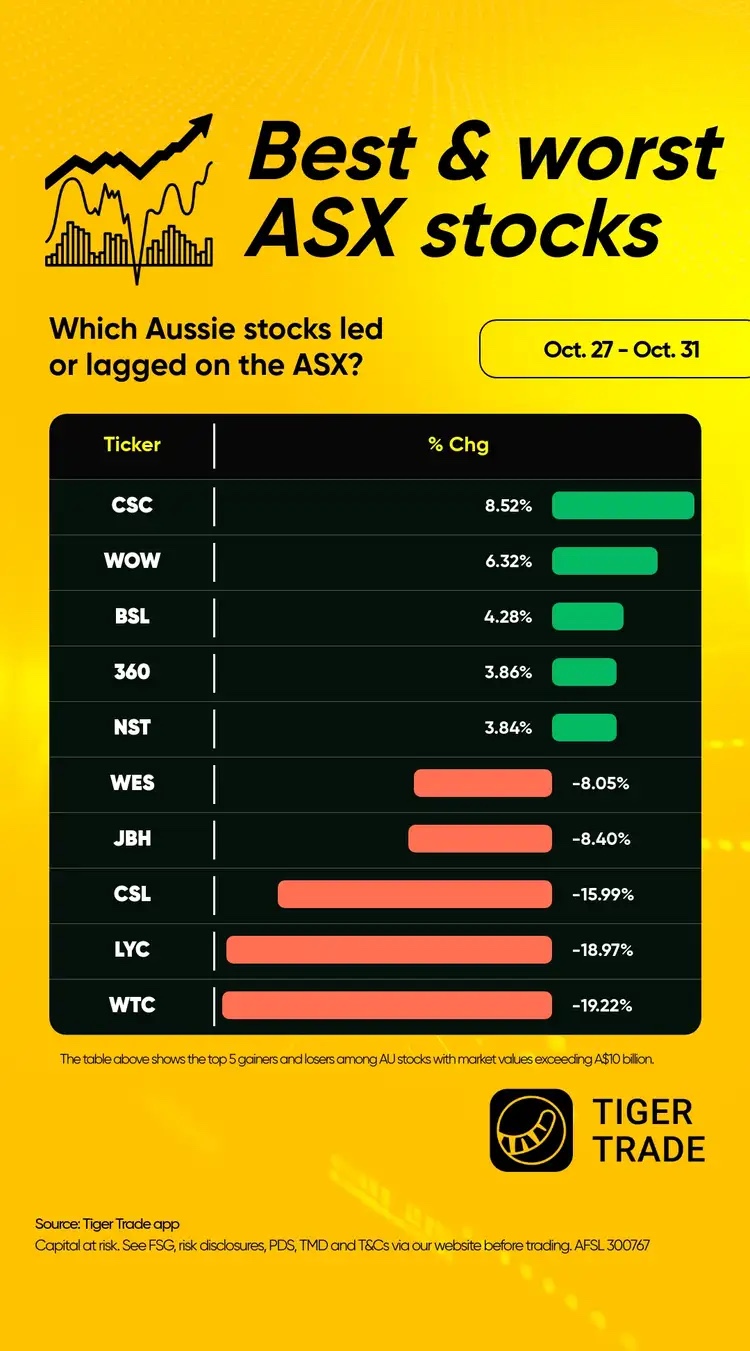Click the TIGER TRADE brand text
The width and height of the screenshot is (750, 1351).
pos(649,1130)
